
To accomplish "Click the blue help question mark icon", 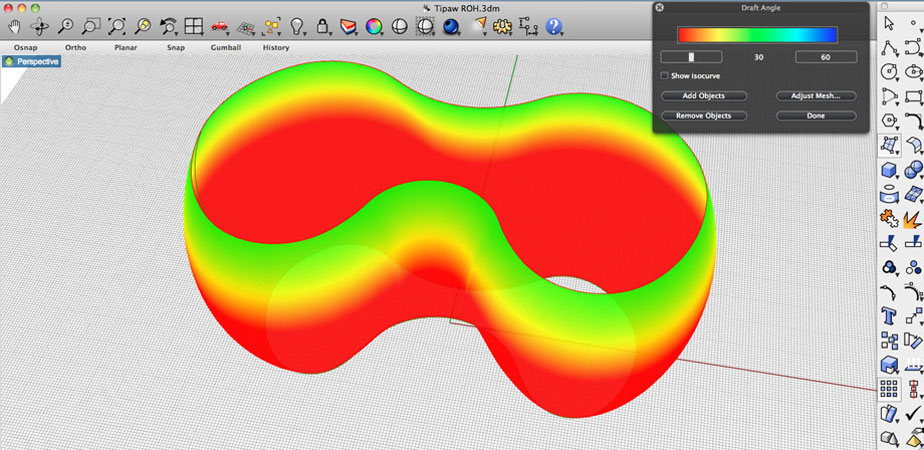I will point(554,26).
